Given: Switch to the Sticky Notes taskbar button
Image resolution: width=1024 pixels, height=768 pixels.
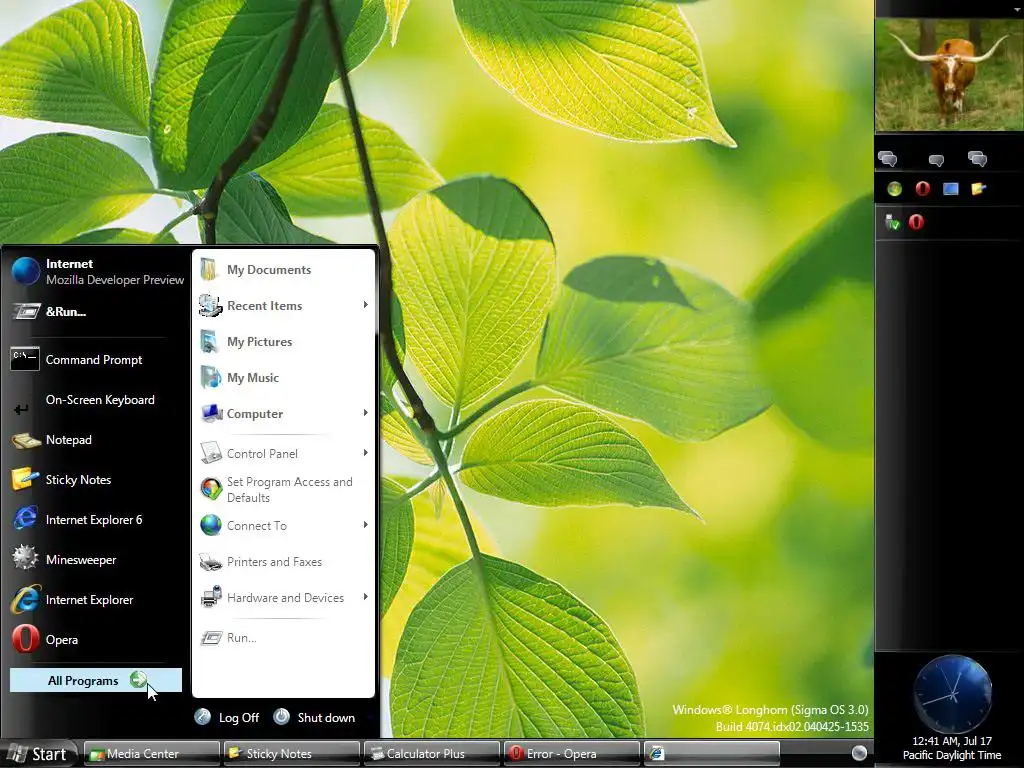Looking at the screenshot, I should (x=291, y=754).
